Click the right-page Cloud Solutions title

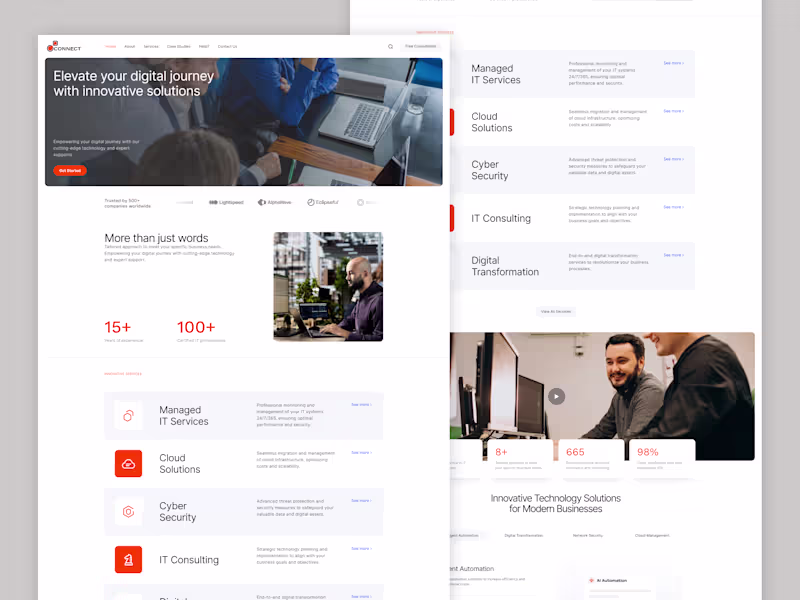click(x=491, y=122)
